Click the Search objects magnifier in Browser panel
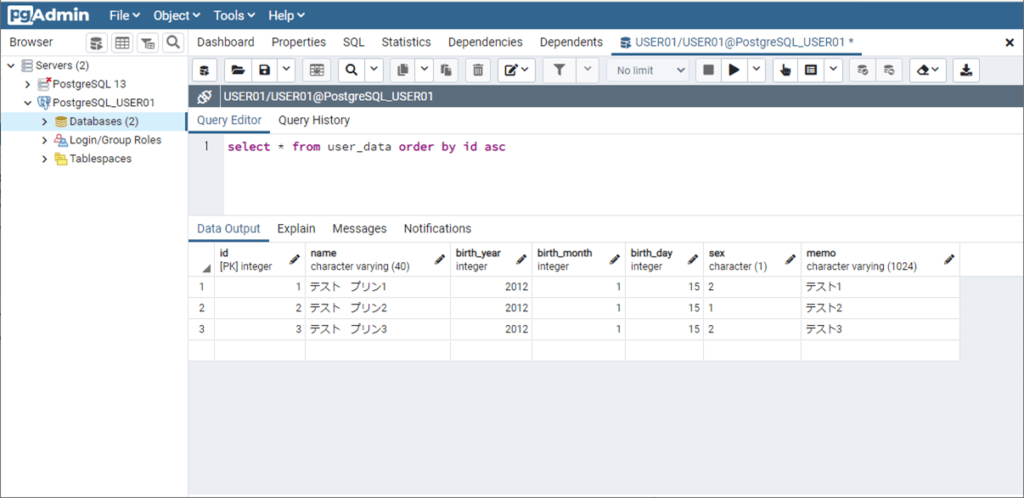The height and width of the screenshot is (498, 1024). [173, 43]
